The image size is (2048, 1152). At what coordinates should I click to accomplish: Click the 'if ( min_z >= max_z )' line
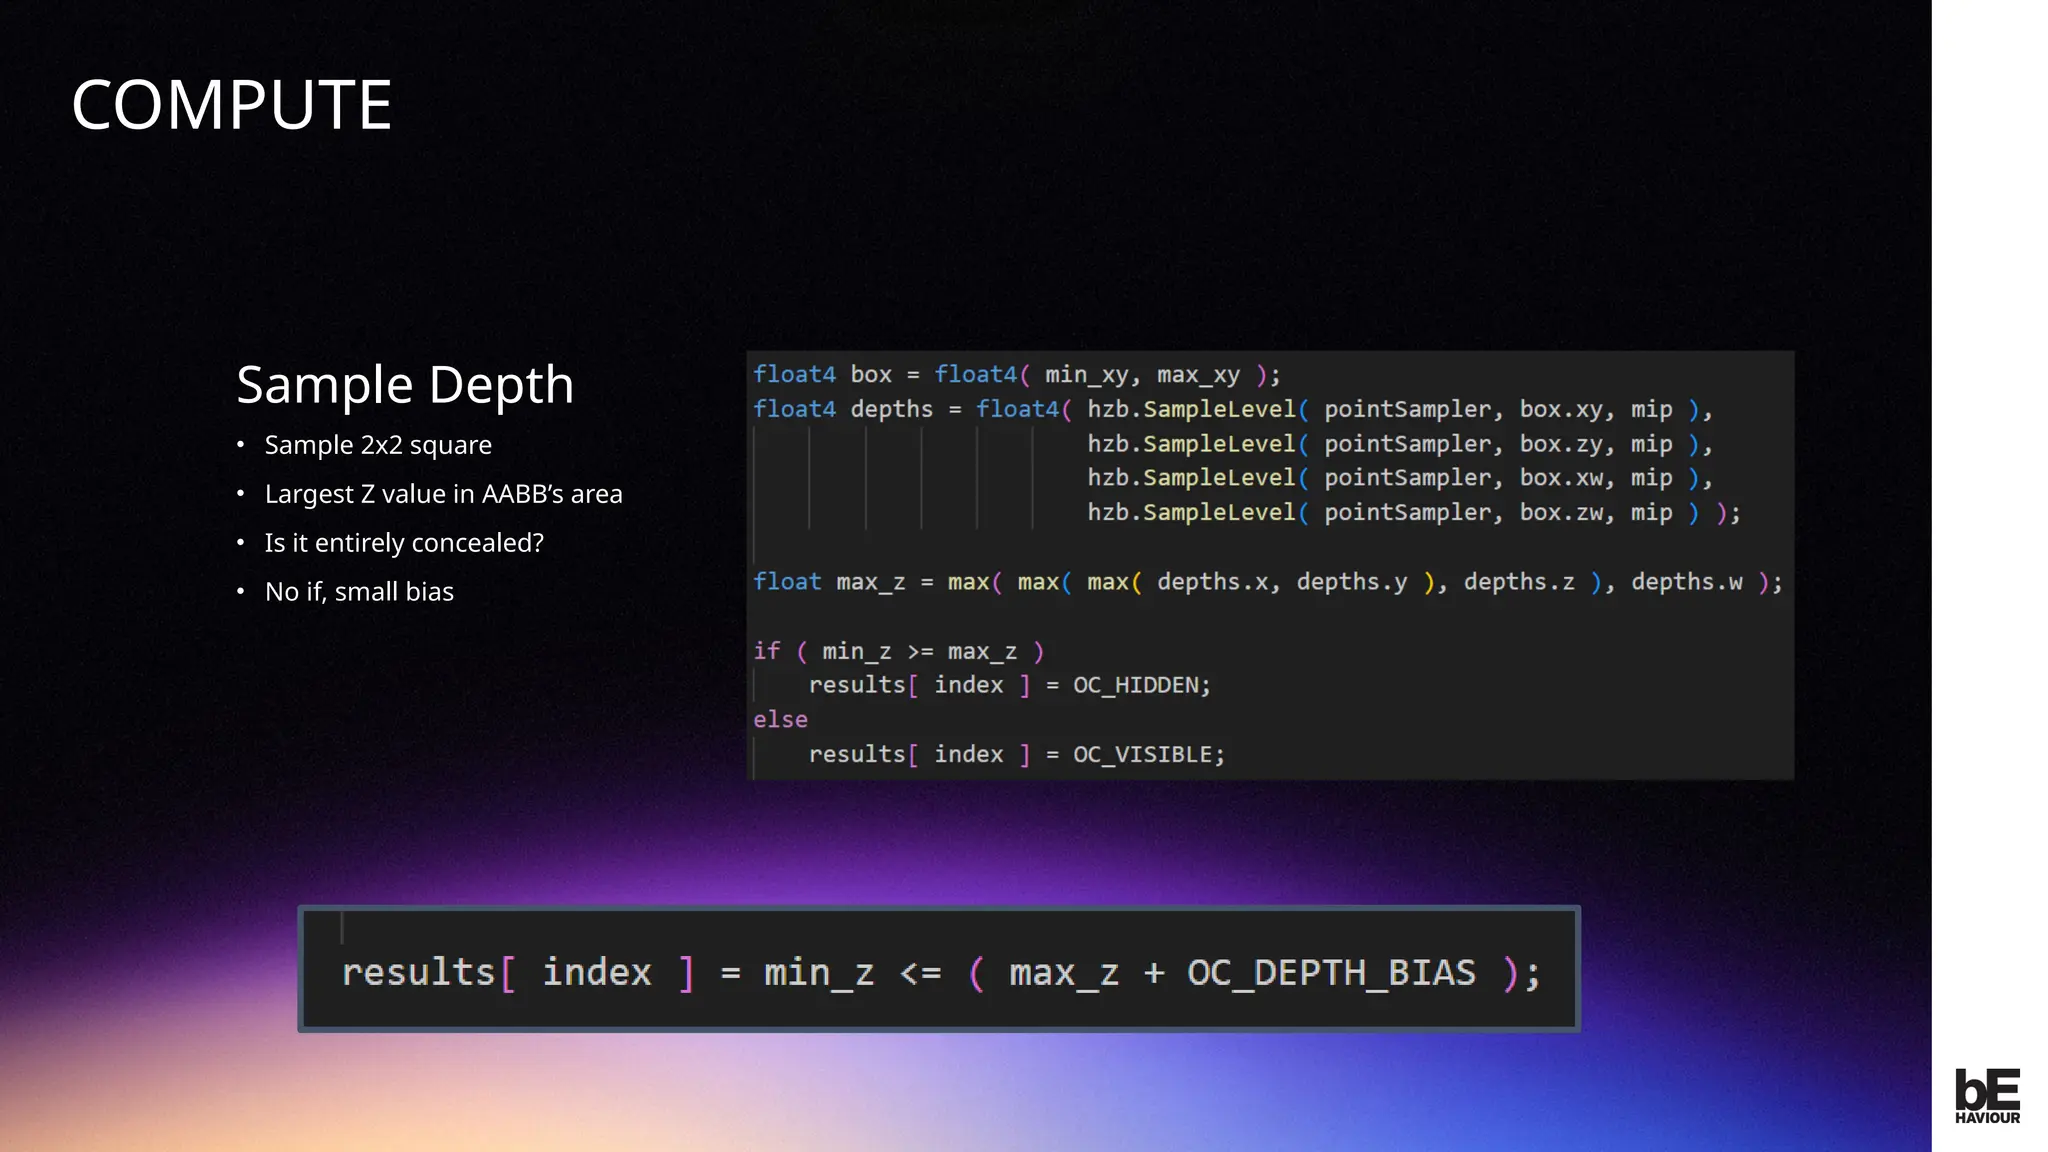[898, 652]
